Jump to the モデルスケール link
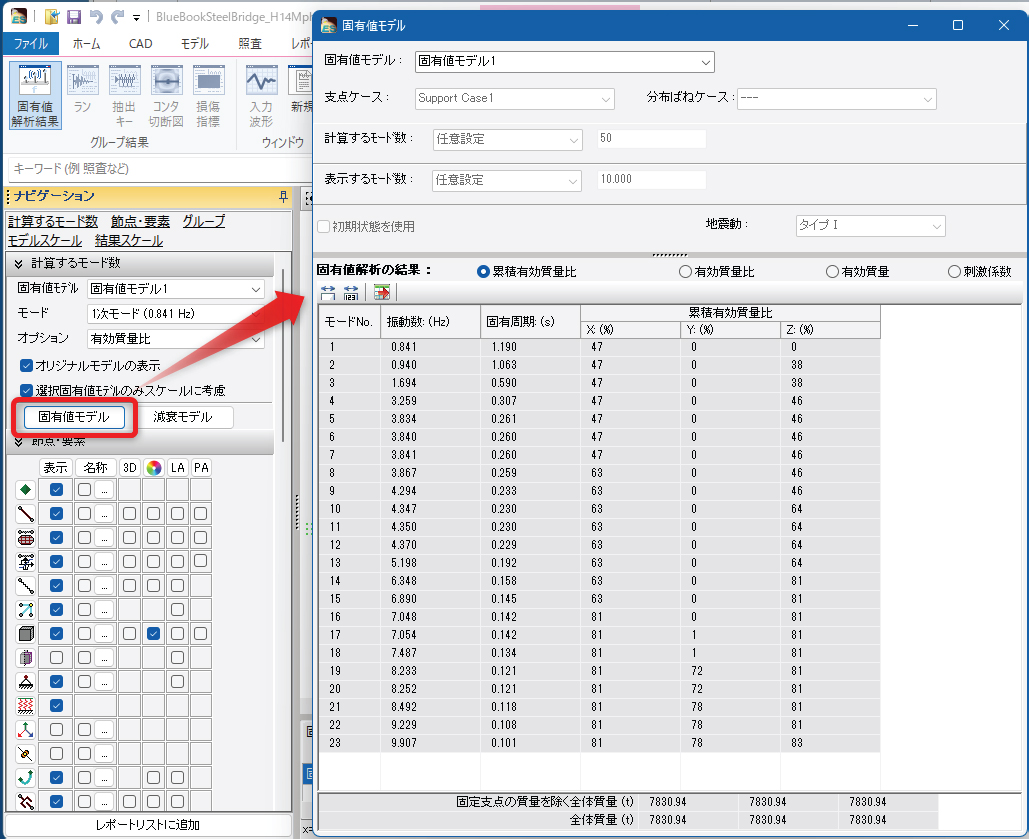Viewport: 1029px width, 839px height. tap(45, 240)
